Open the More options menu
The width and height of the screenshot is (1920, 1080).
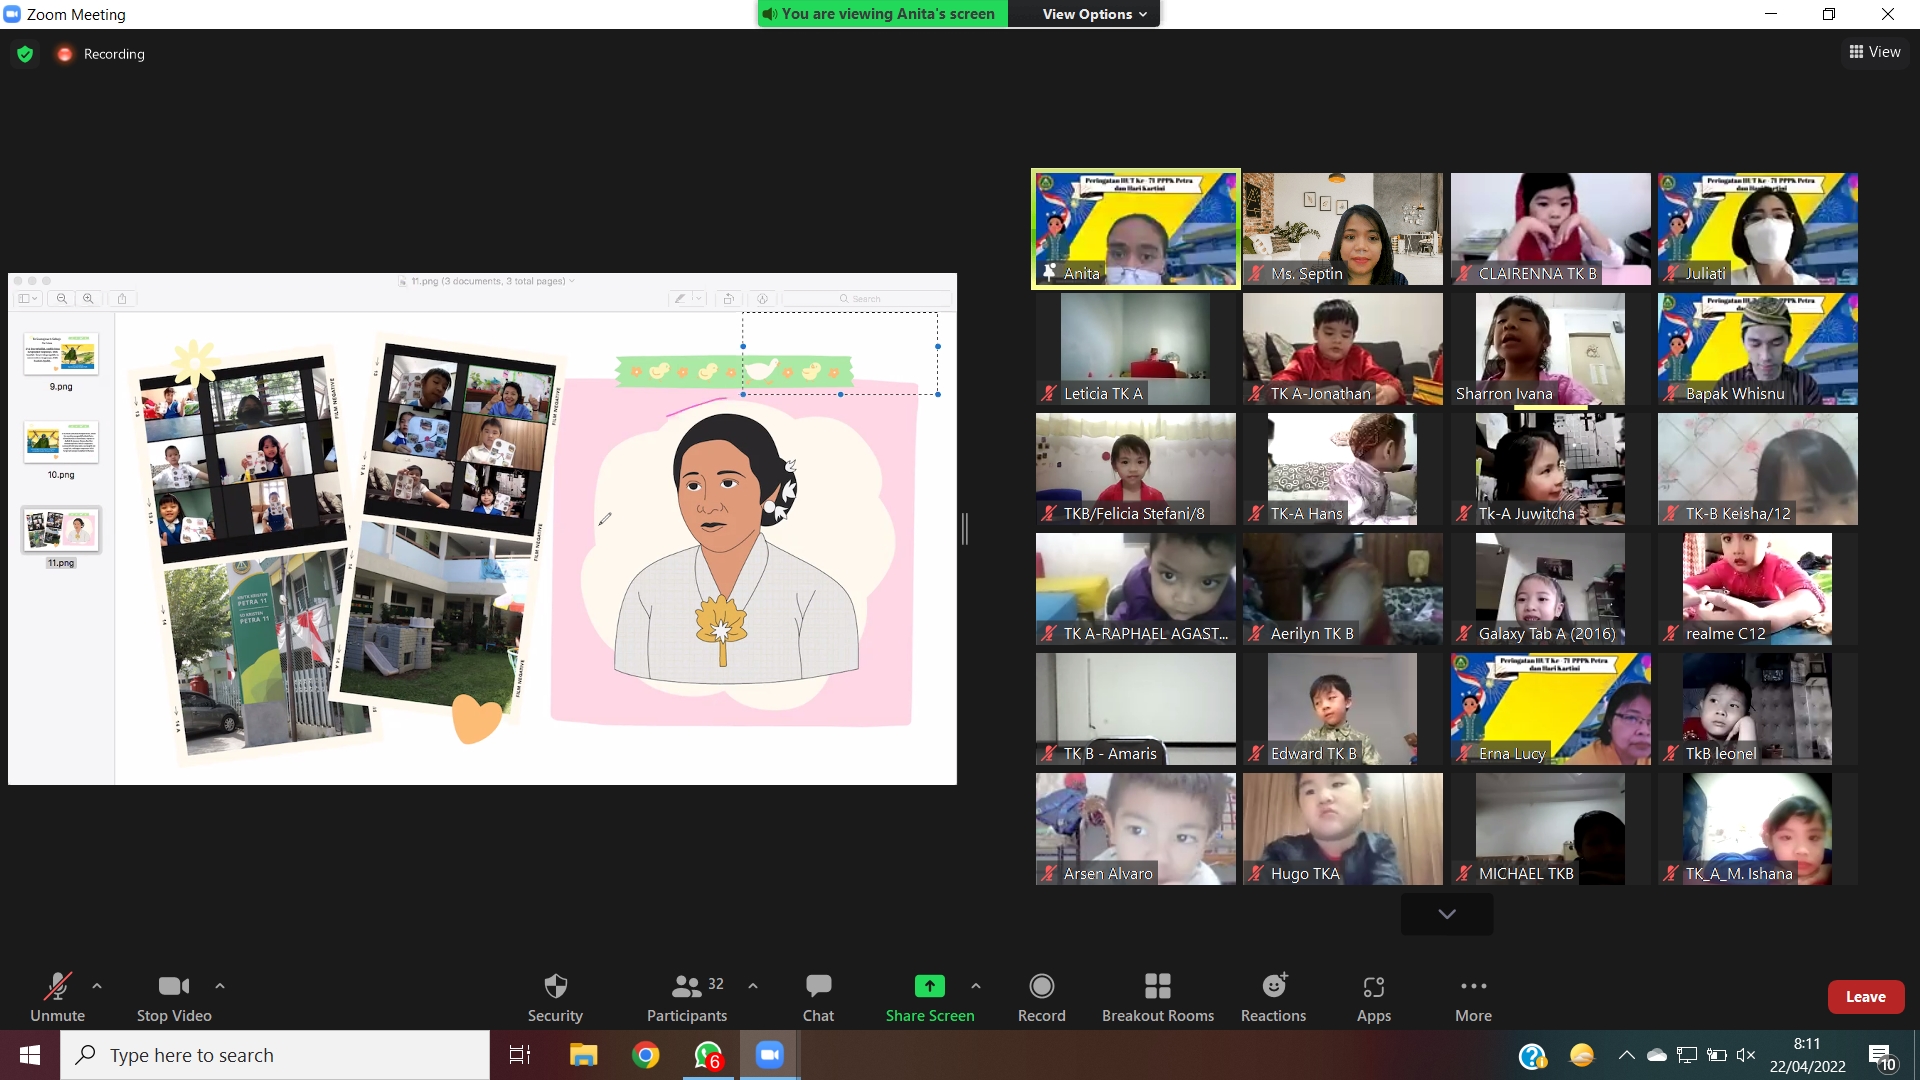(x=1473, y=997)
